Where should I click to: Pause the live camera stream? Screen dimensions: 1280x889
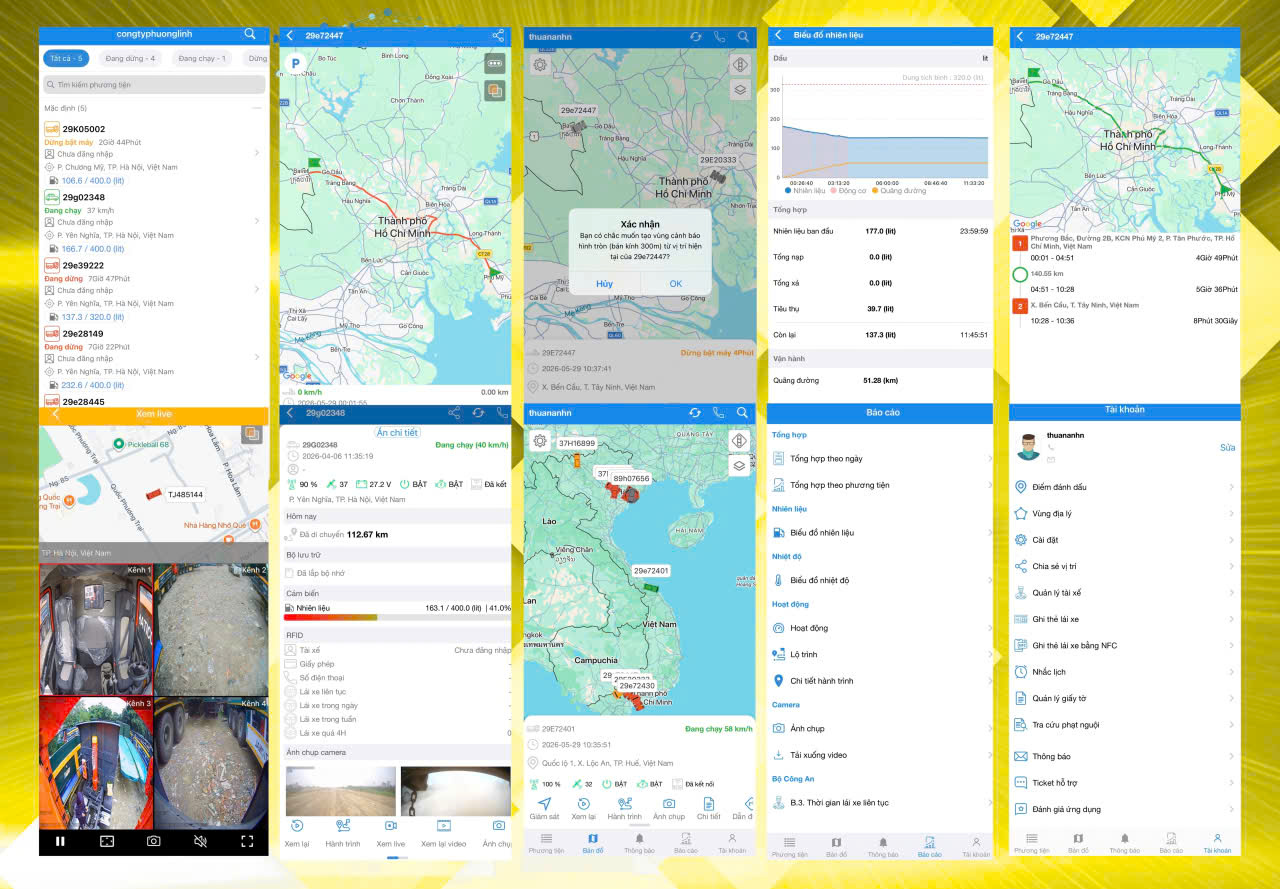coord(60,841)
